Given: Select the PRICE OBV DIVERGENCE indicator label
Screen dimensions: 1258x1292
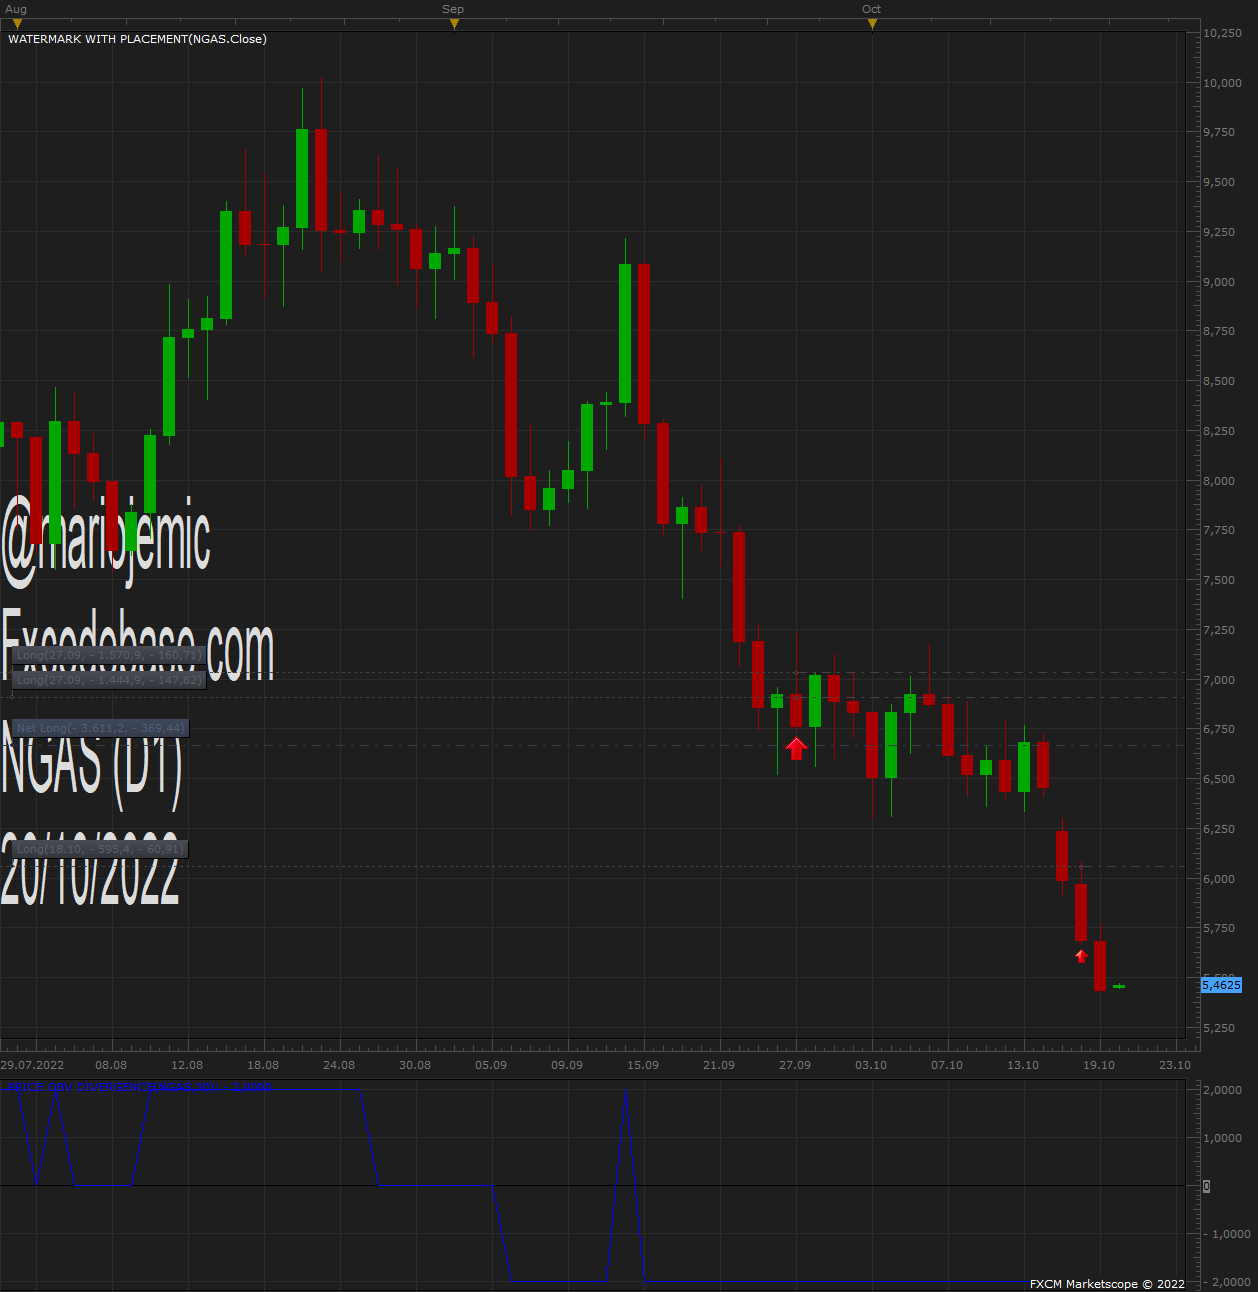Looking at the screenshot, I should (140, 1087).
